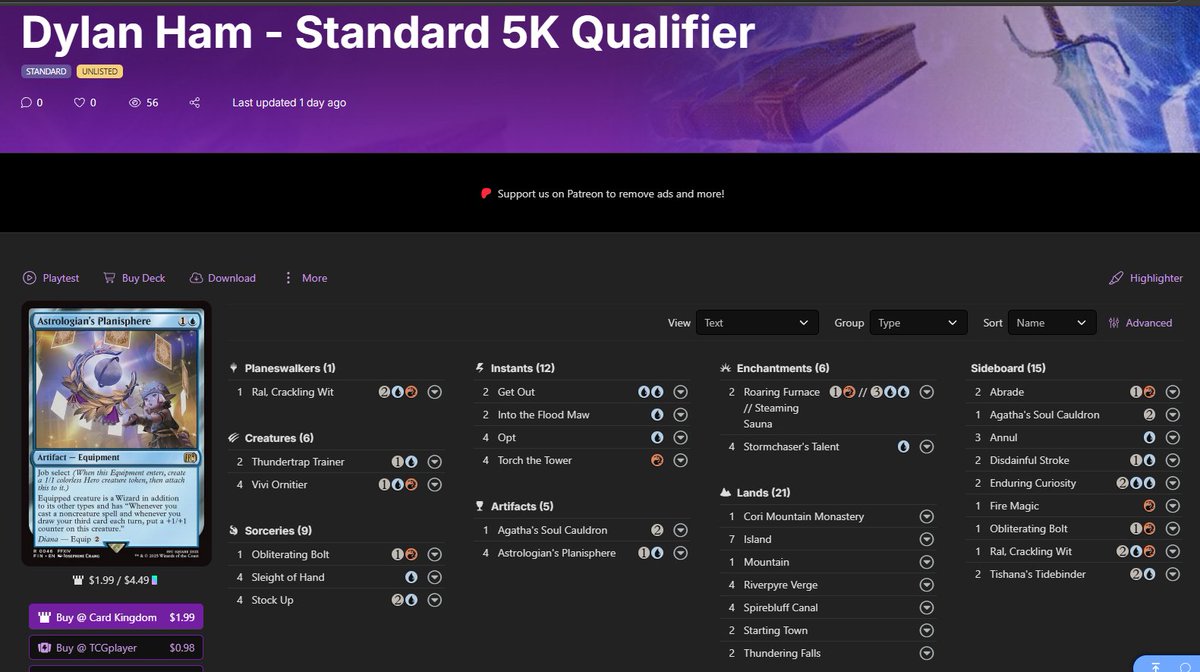
Task: Click the comments icon showing 0
Action: coord(26,103)
